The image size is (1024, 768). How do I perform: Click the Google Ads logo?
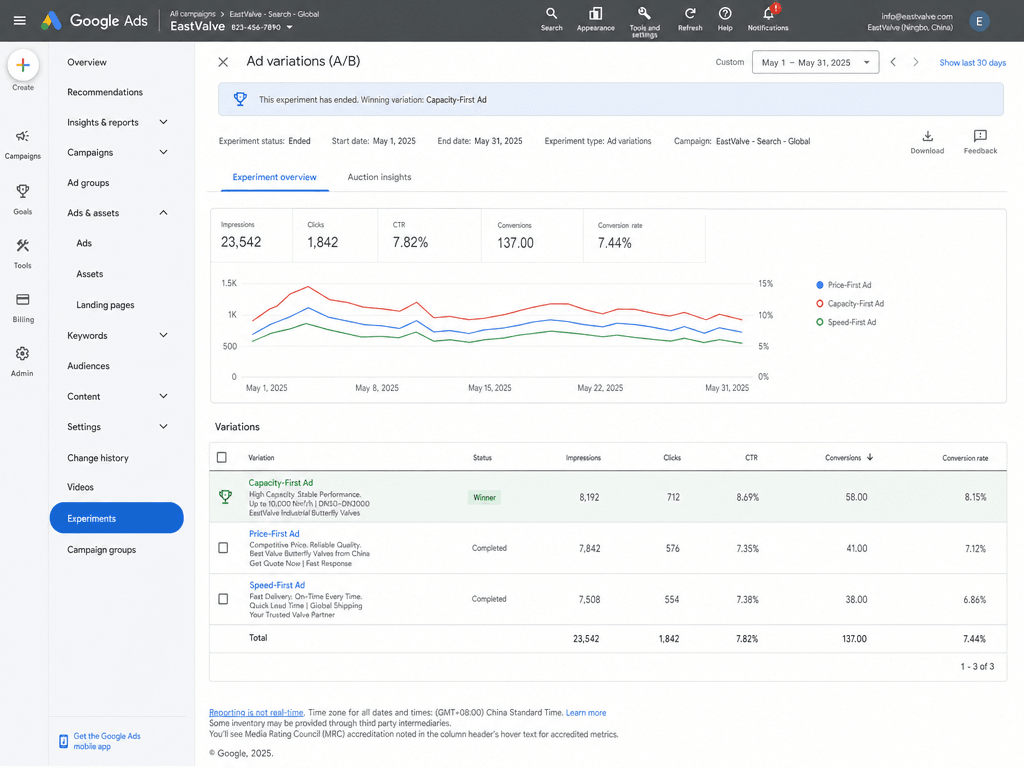95,21
